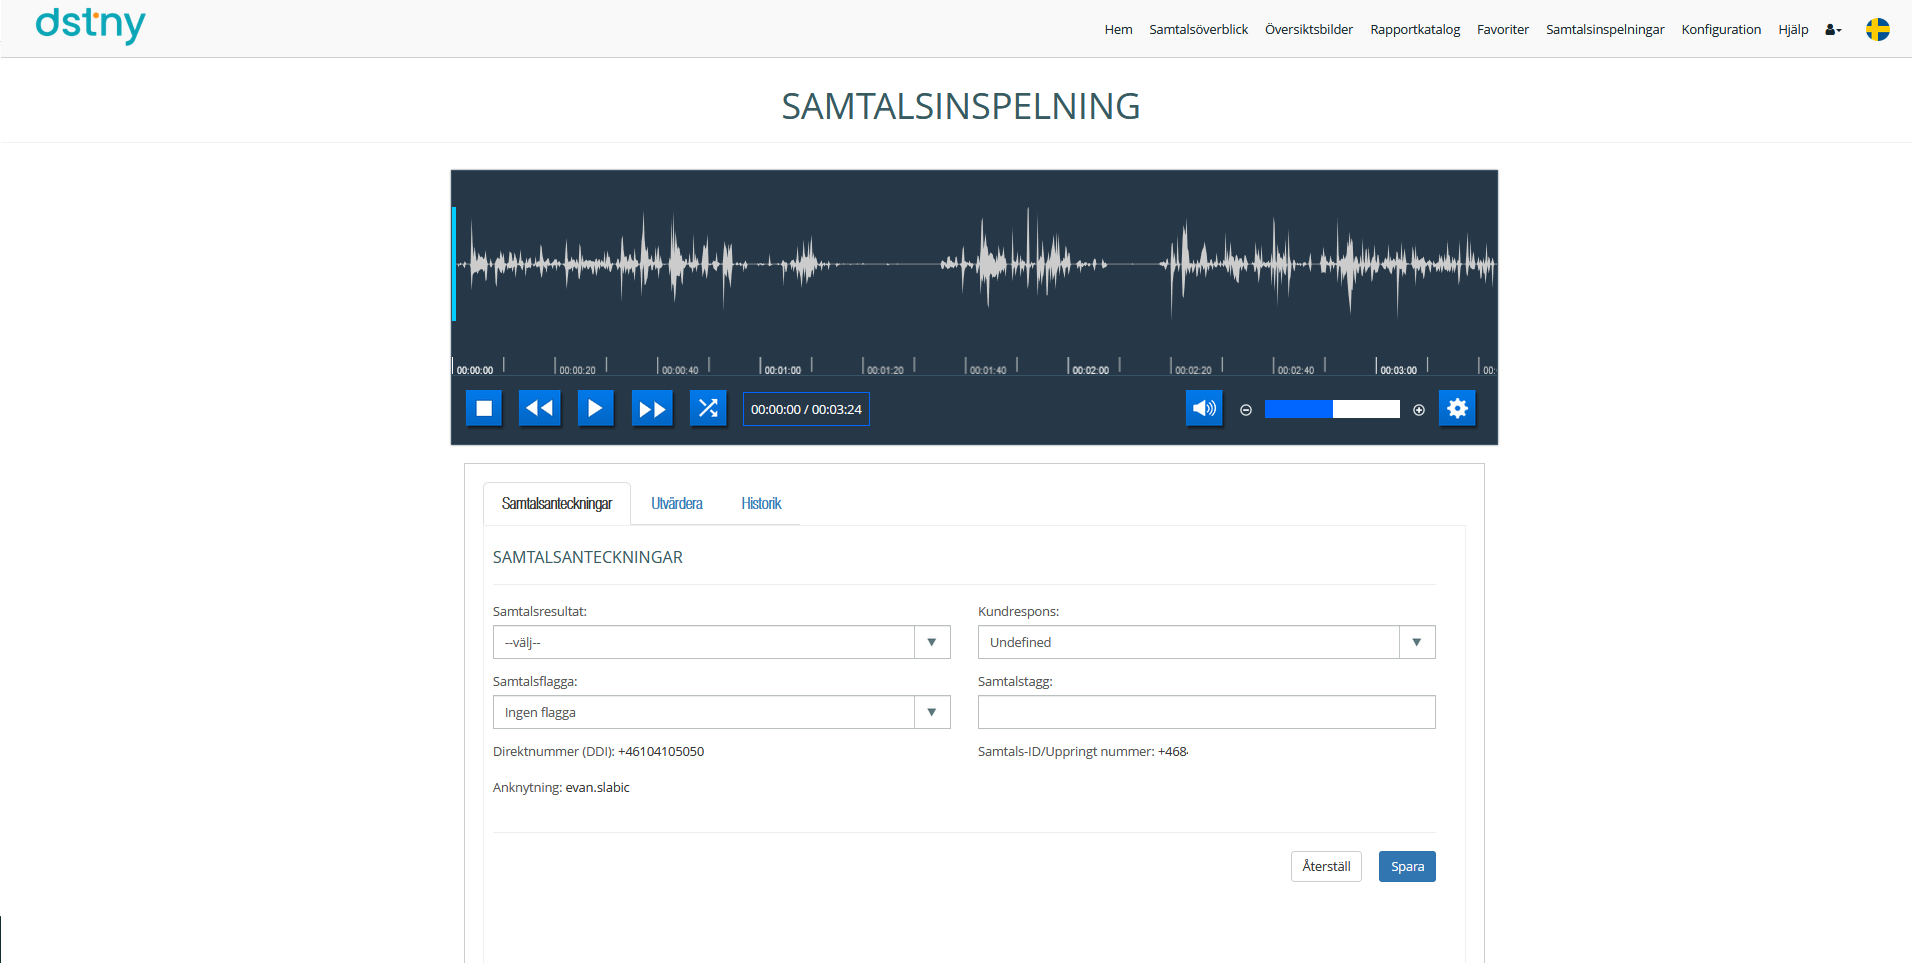The width and height of the screenshot is (1912, 963).
Task: Click the dstny logo
Action: tap(90, 25)
